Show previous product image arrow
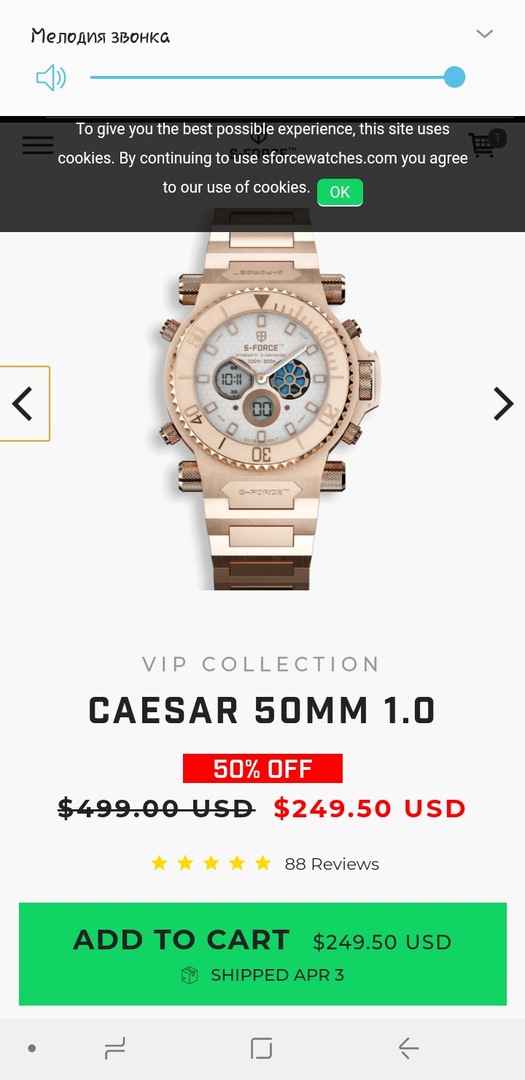525x1080 pixels. point(24,404)
